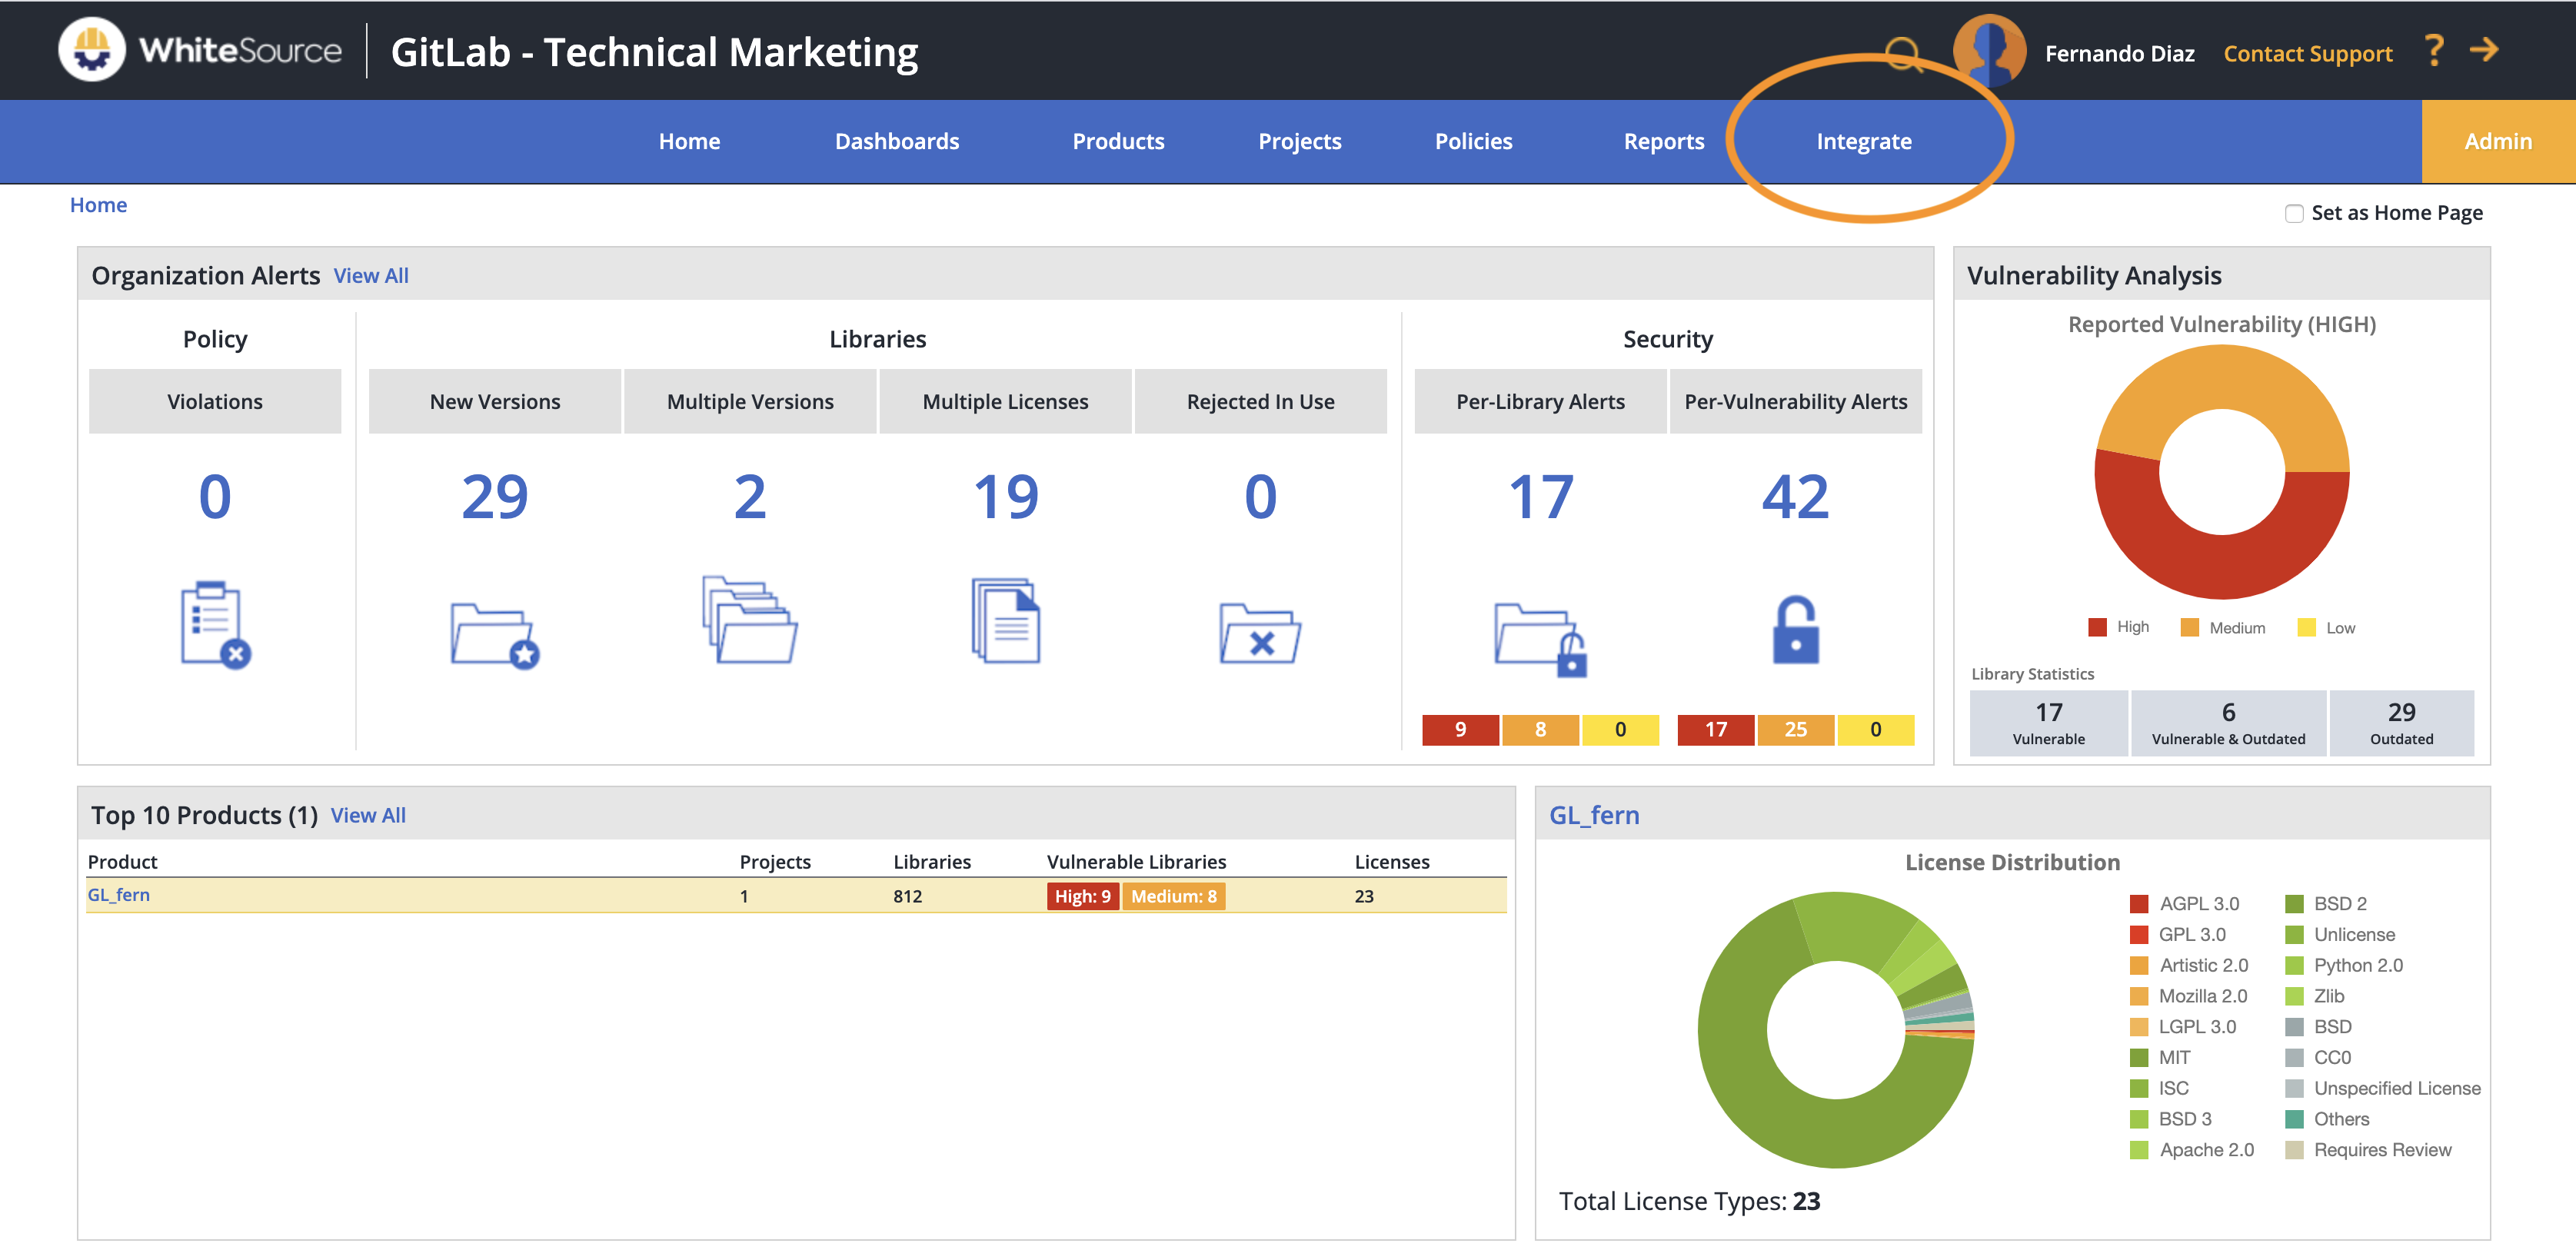
Task: Click the Multiple Licenses documents icon
Action: 1005,621
